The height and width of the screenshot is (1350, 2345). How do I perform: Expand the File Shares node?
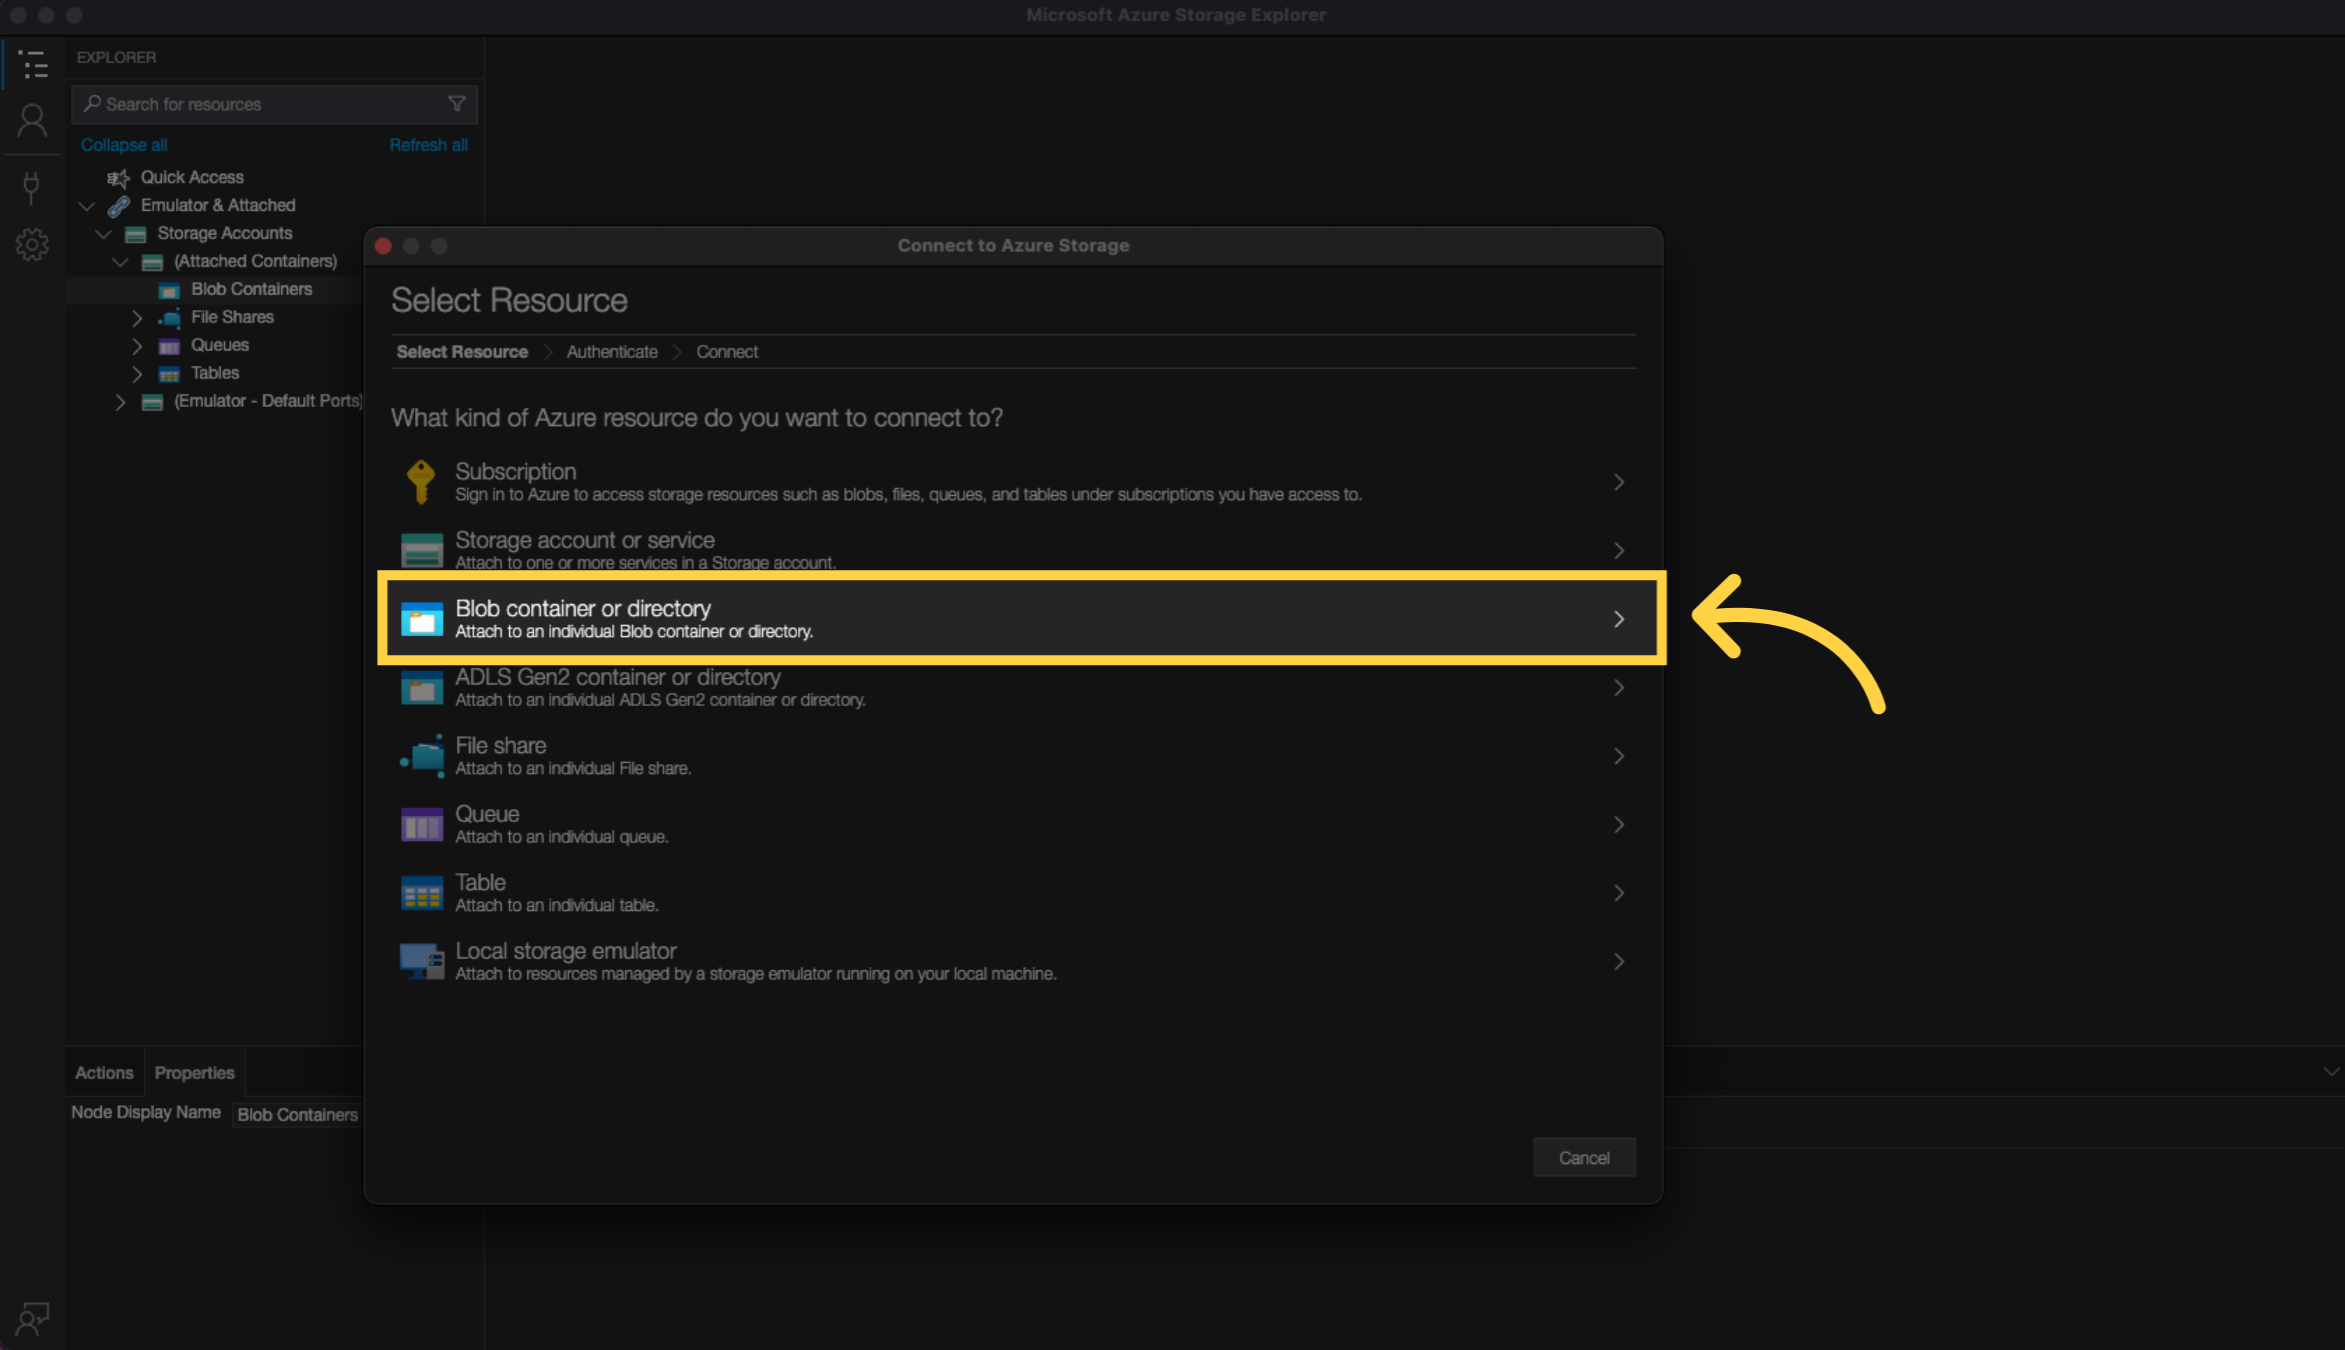(x=137, y=318)
